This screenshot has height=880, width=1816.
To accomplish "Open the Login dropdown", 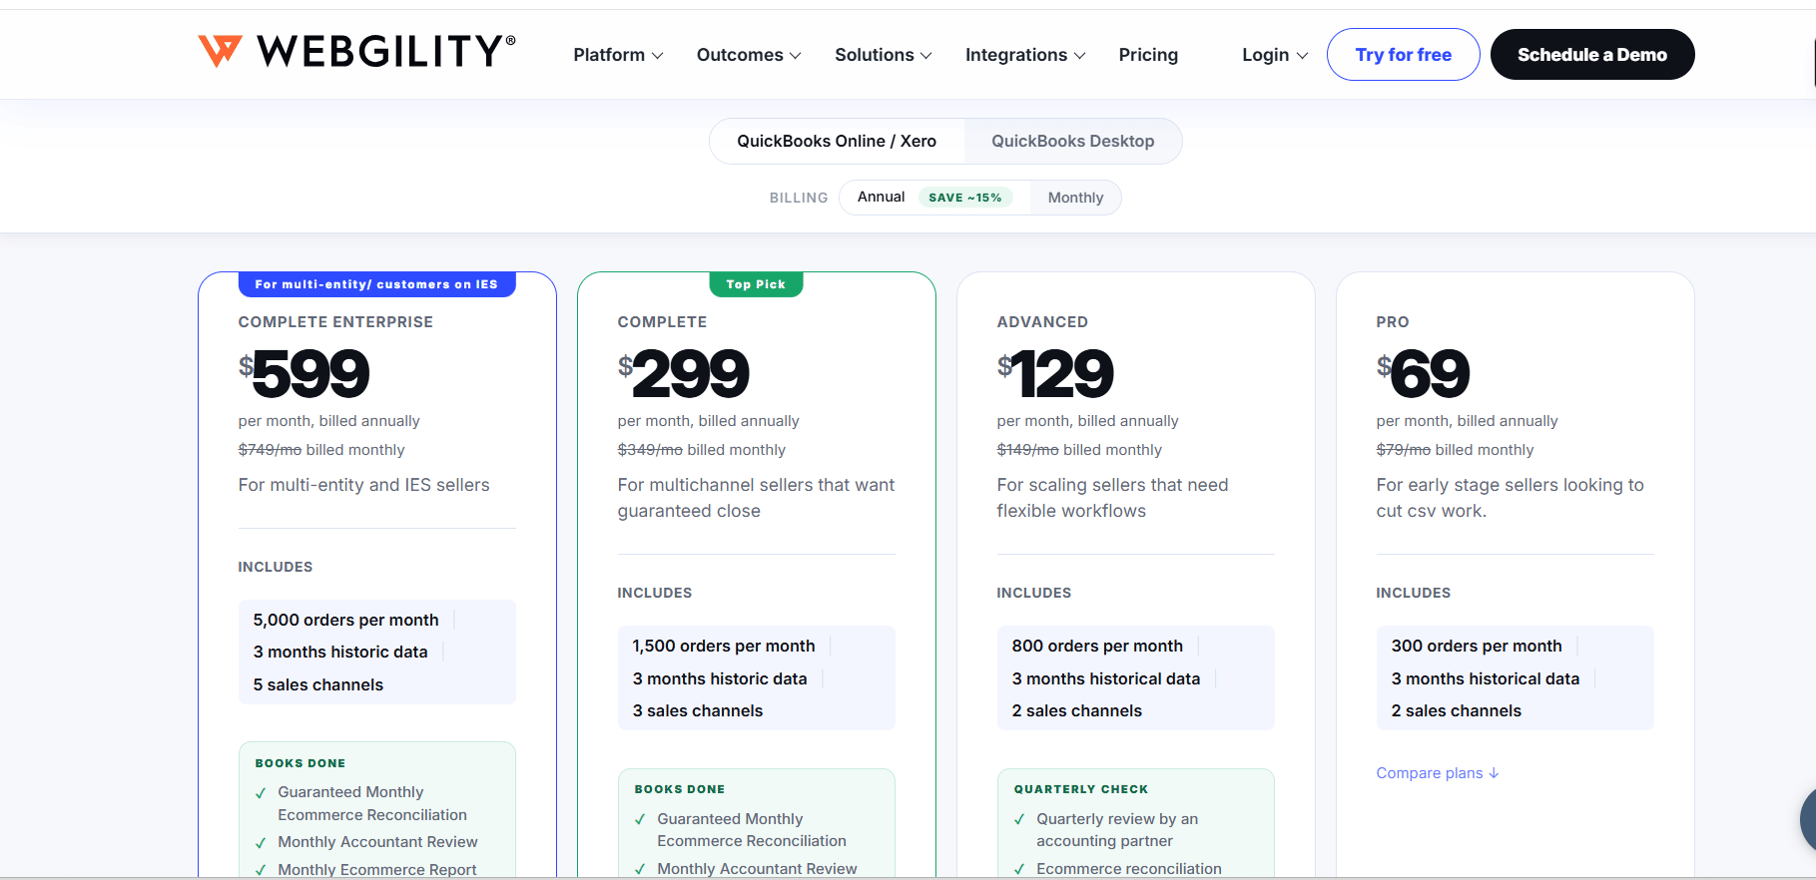I will point(1275,55).
